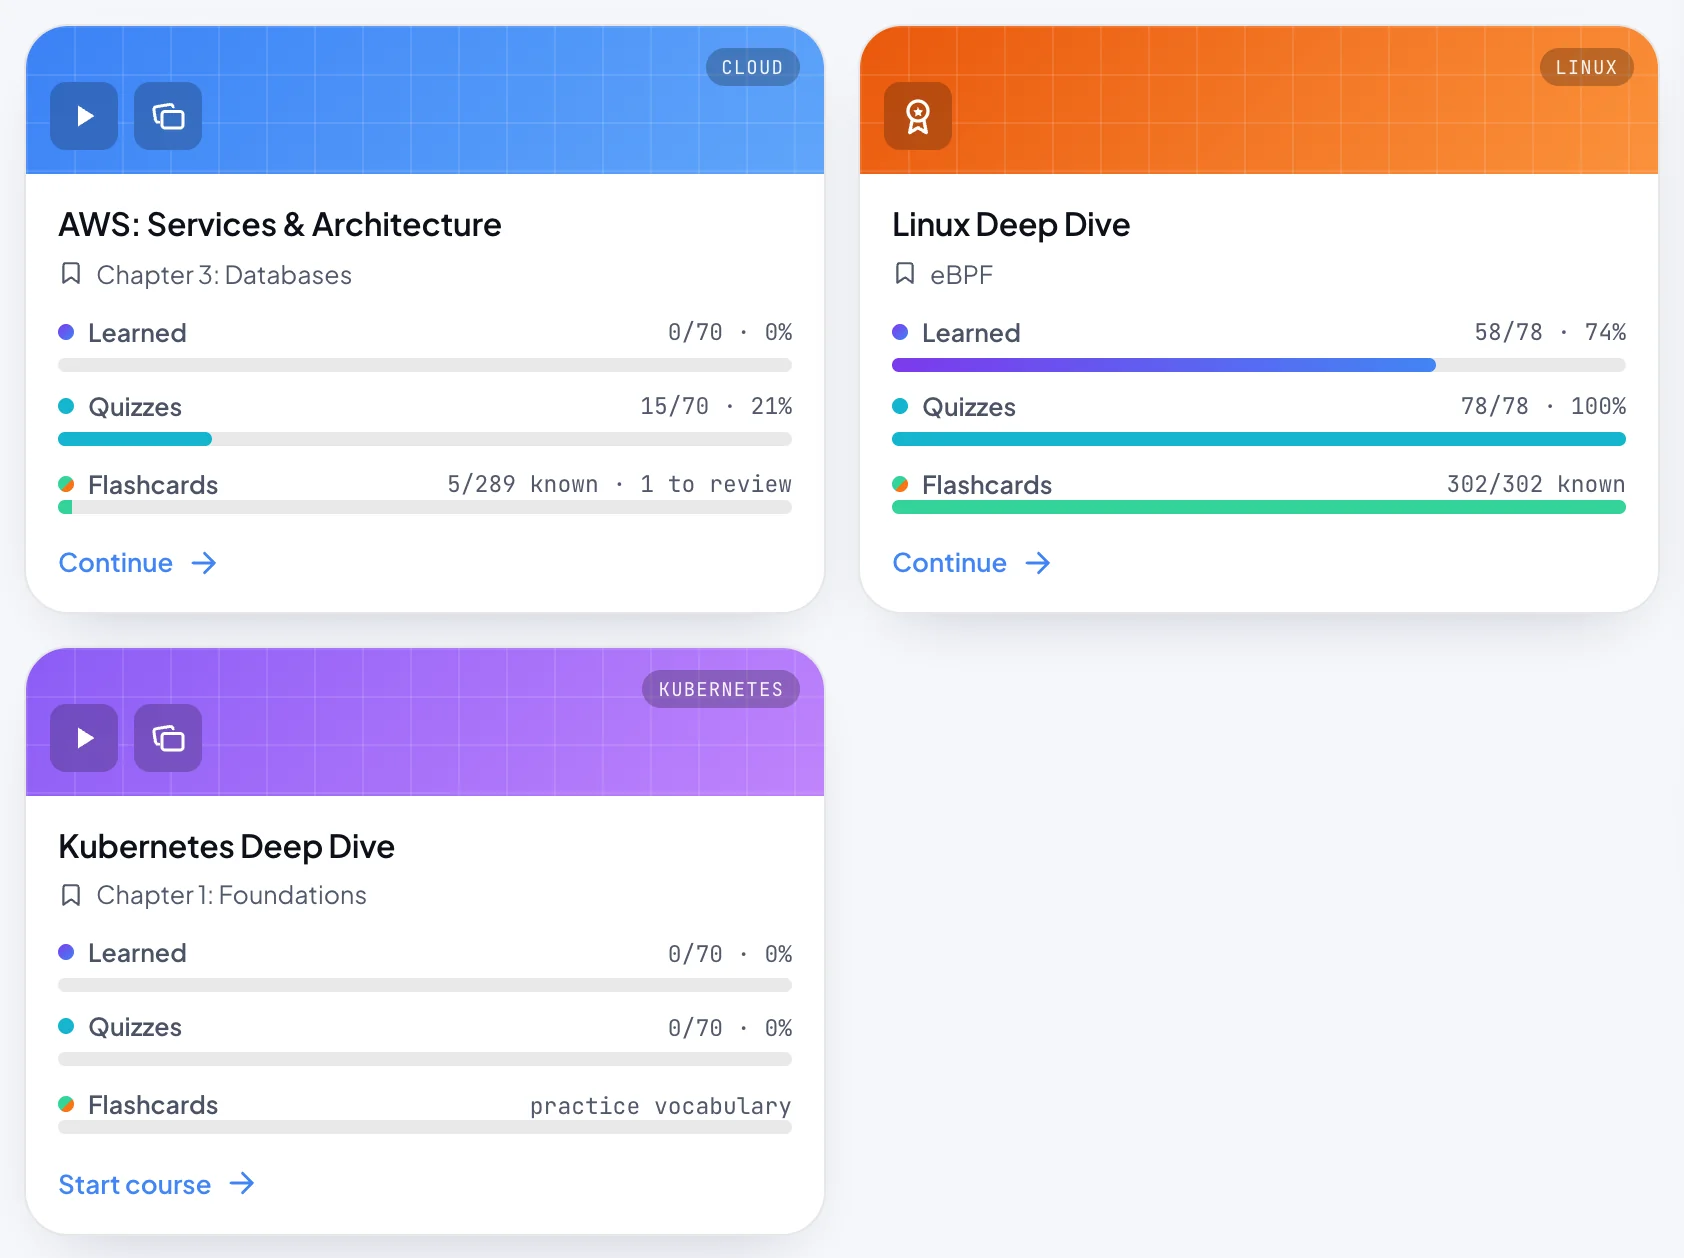The image size is (1684, 1258).
Task: Click Chapter 3: Databases text
Action: [224, 275]
